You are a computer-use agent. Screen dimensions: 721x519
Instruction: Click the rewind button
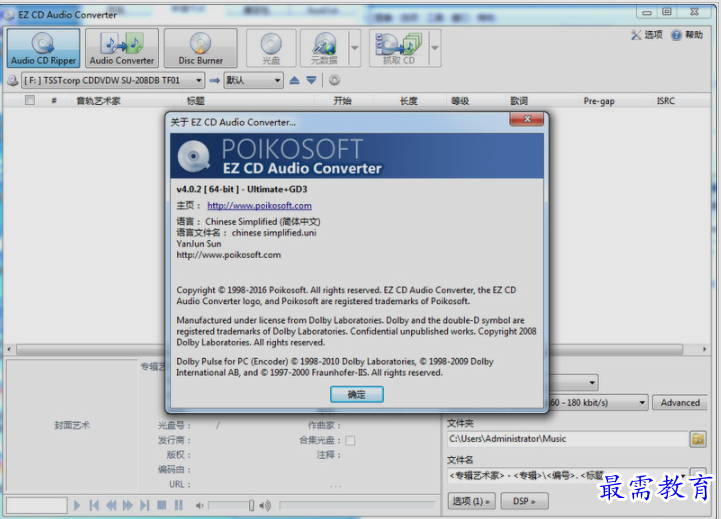pyautogui.click(x=111, y=506)
